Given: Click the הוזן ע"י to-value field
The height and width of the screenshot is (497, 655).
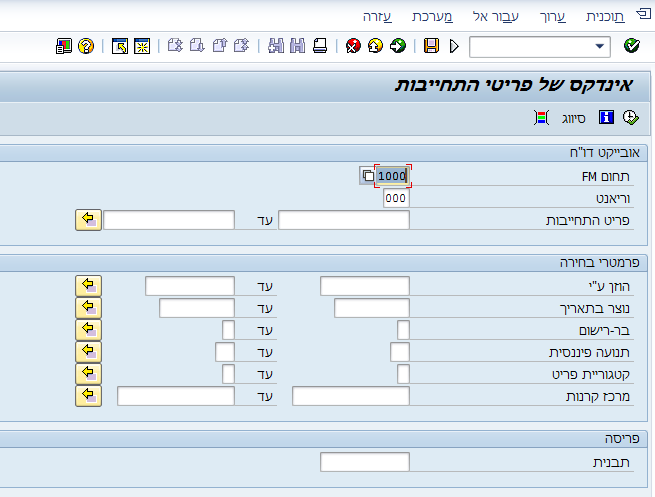Looking at the screenshot, I should [x=190, y=286].
